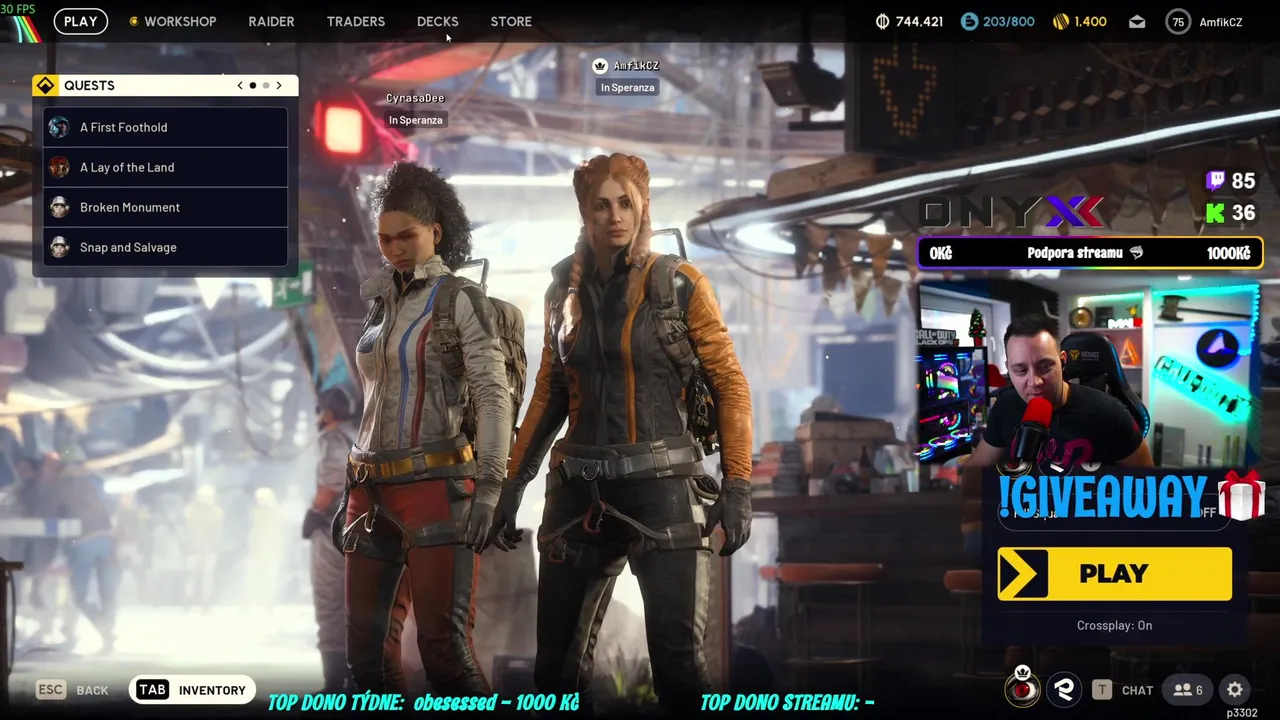Open the A First Foothold quest
Viewport: 1280px width, 720px height.
[x=166, y=127]
